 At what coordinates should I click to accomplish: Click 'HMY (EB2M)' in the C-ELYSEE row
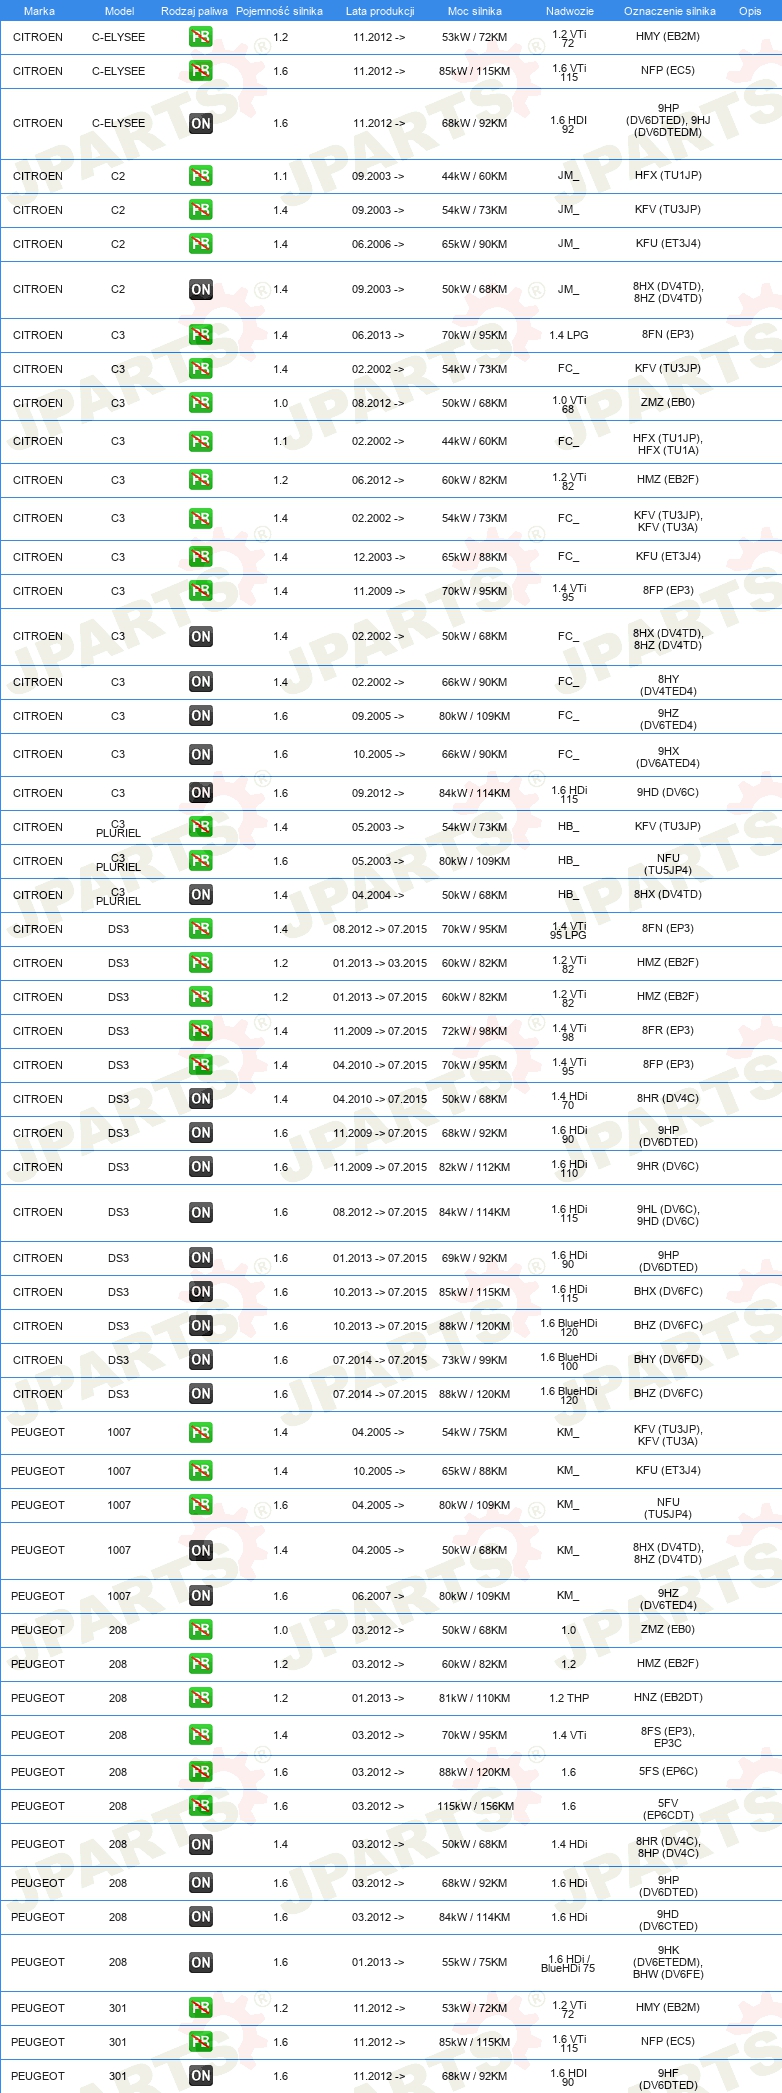point(668,37)
